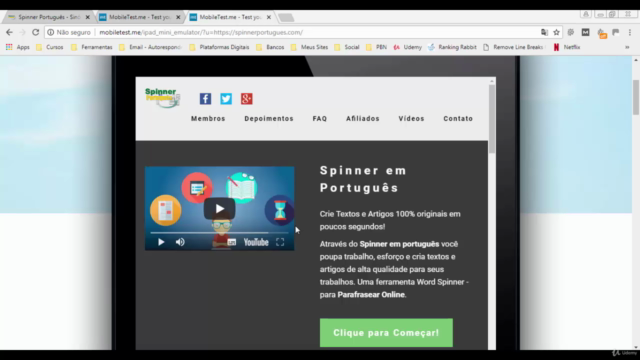Open the gear extension icon
This screenshot has width=640, height=360.
click(x=571, y=32)
